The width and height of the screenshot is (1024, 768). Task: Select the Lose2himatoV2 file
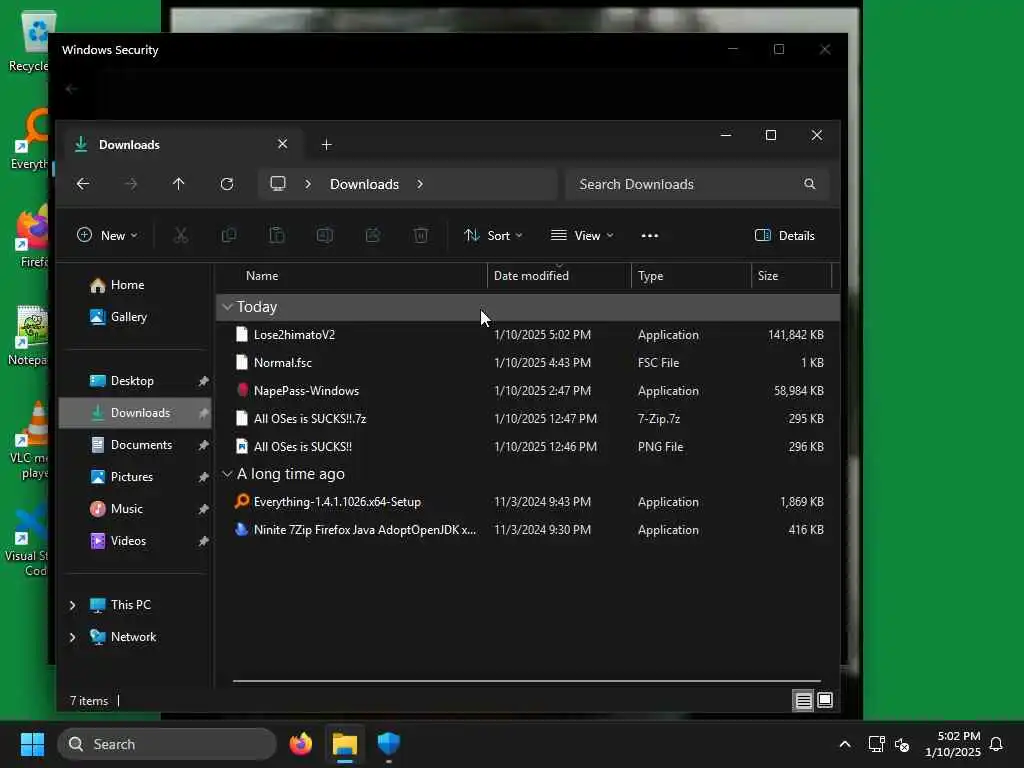(x=528, y=335)
